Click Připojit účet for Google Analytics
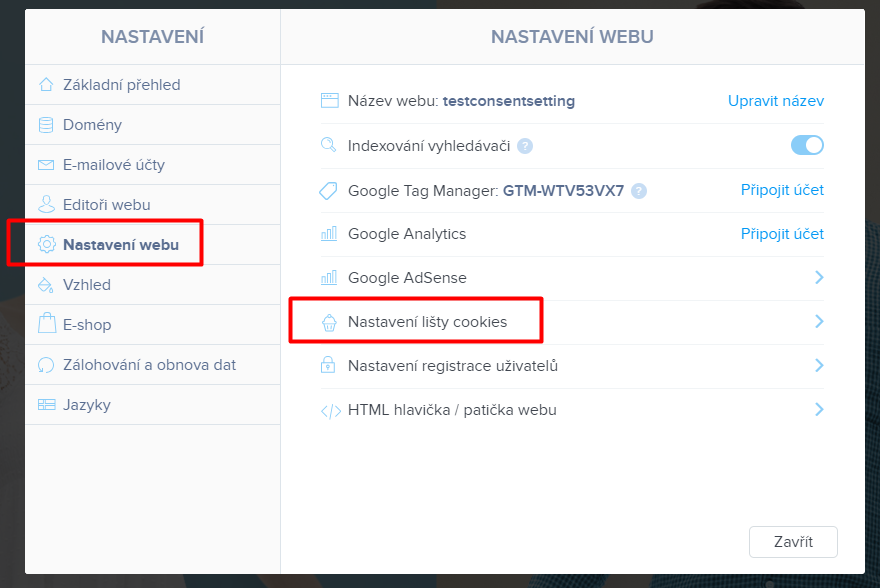This screenshot has height=588, width=880. click(x=782, y=234)
